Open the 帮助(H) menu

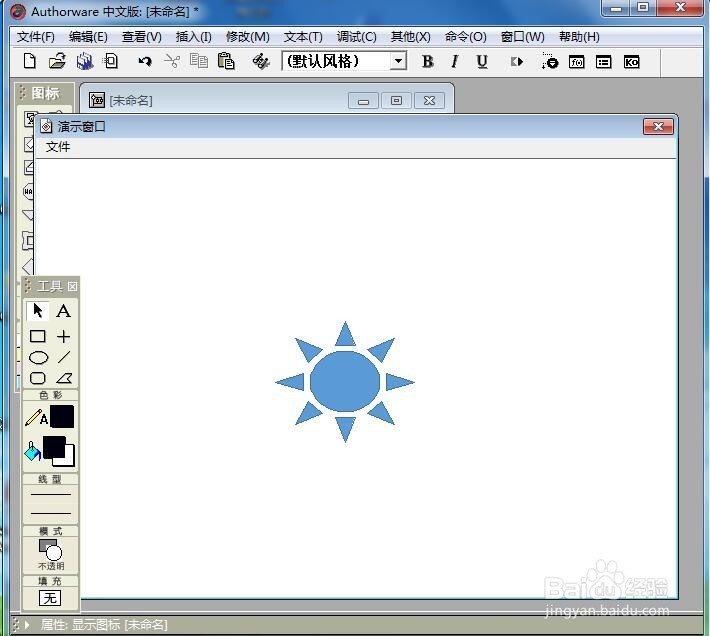579,37
